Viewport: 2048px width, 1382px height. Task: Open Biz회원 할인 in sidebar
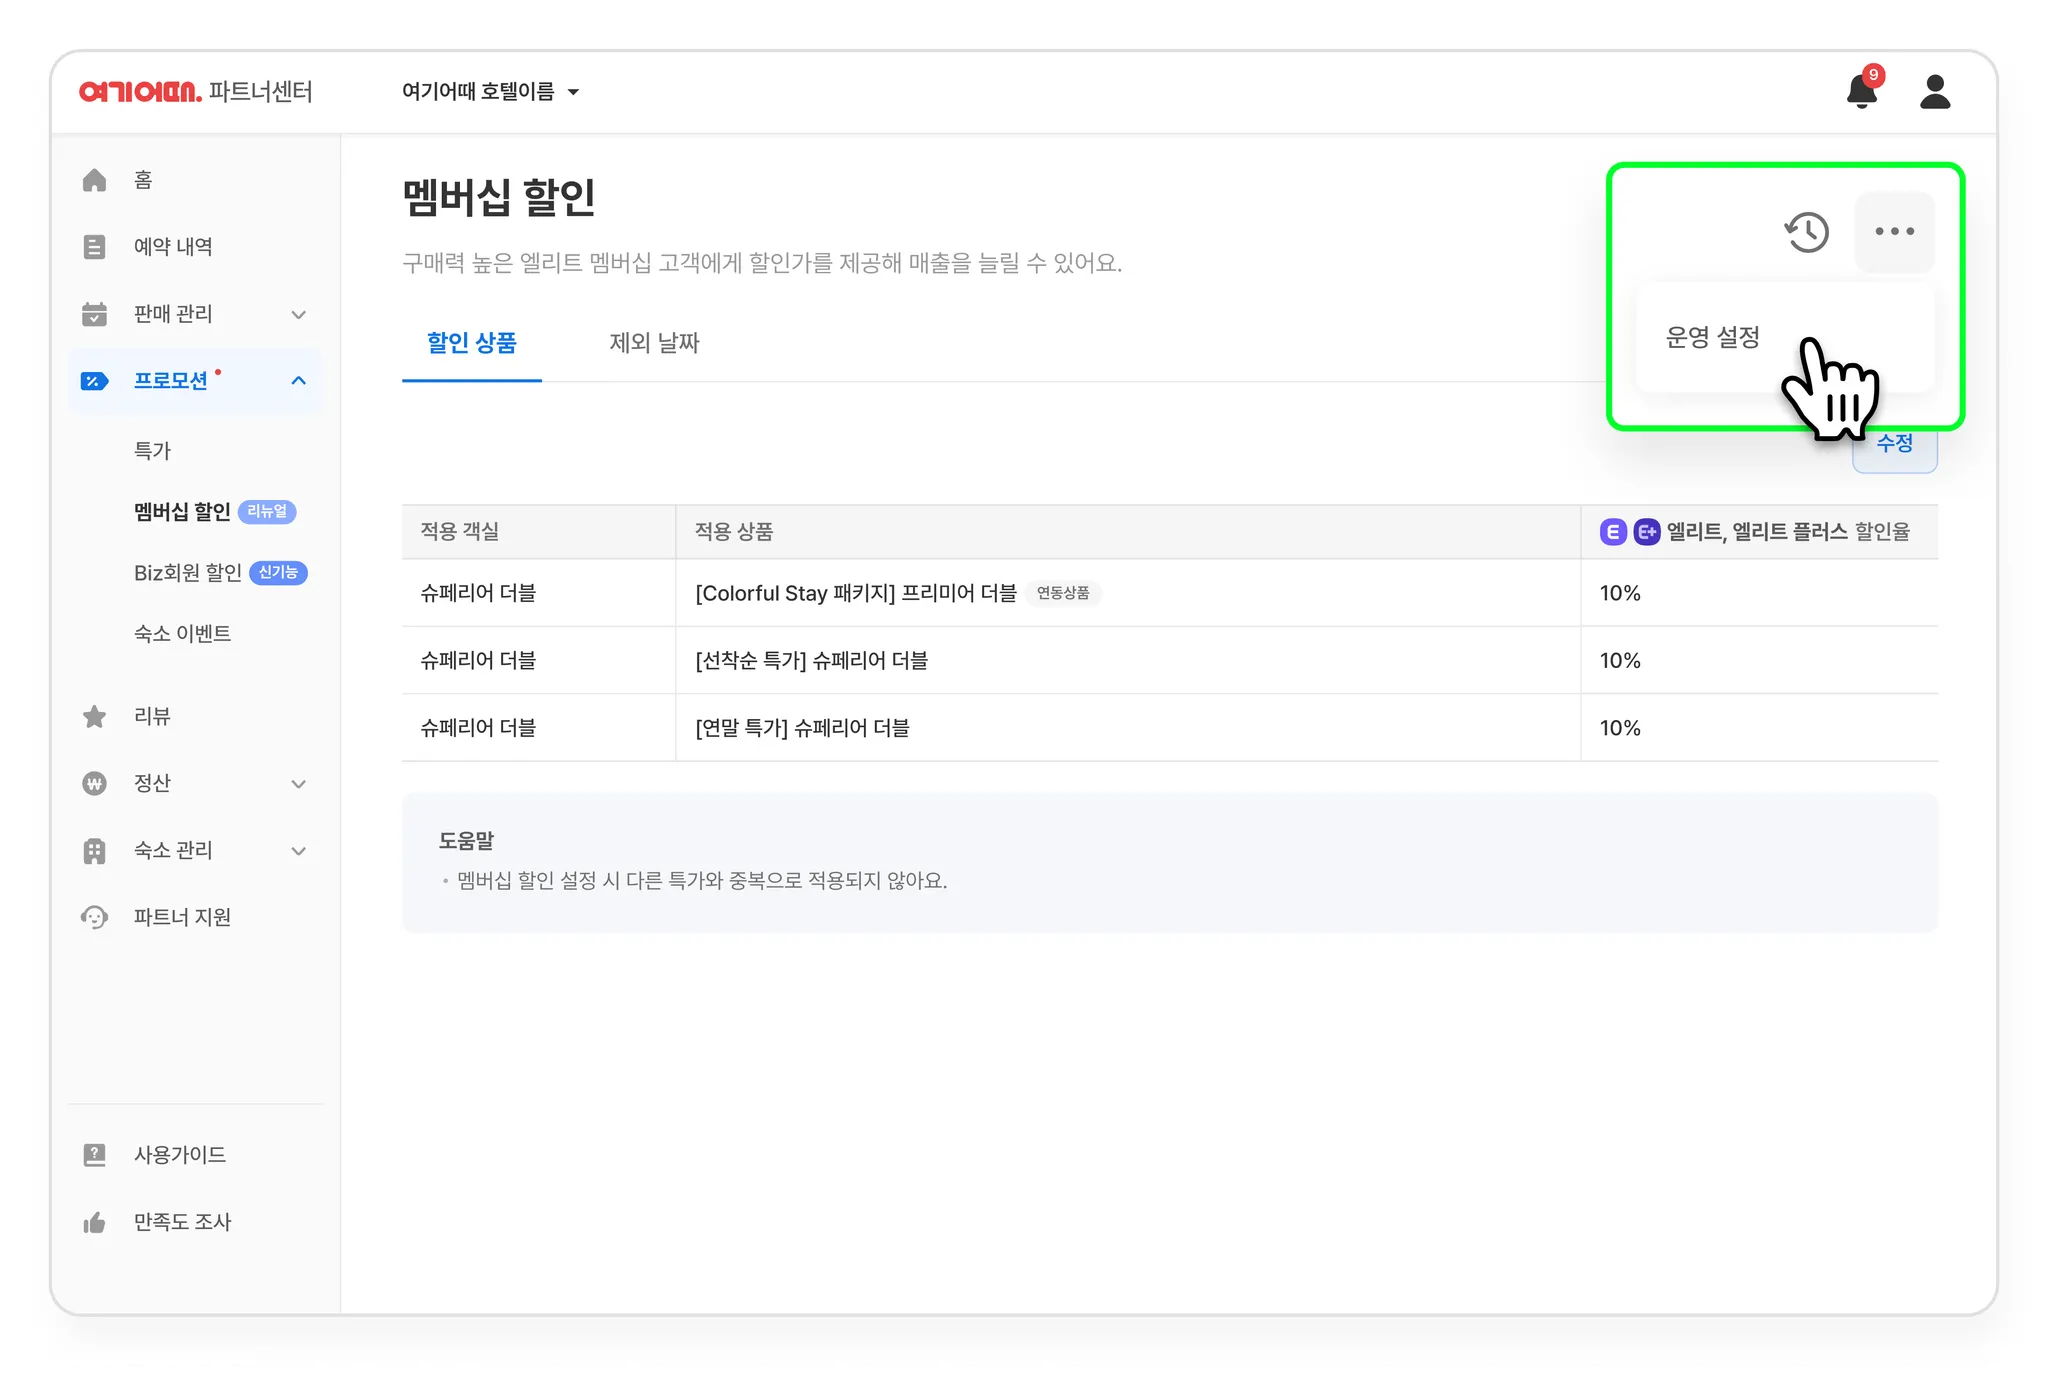(188, 573)
